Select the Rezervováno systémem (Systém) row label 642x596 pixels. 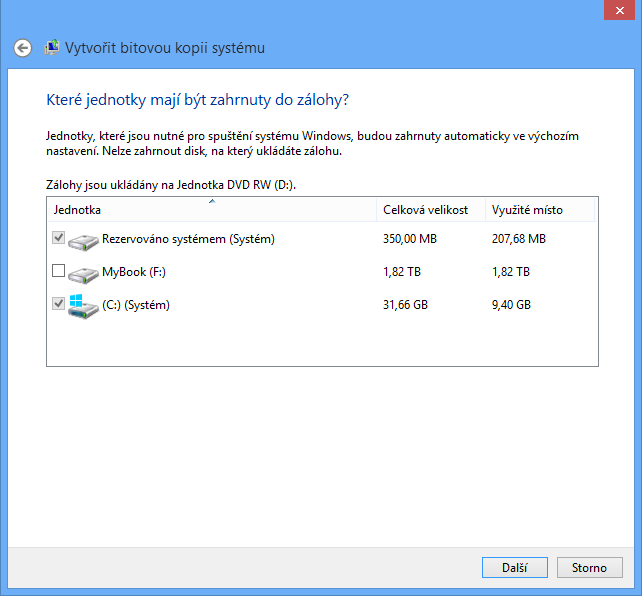click(188, 239)
